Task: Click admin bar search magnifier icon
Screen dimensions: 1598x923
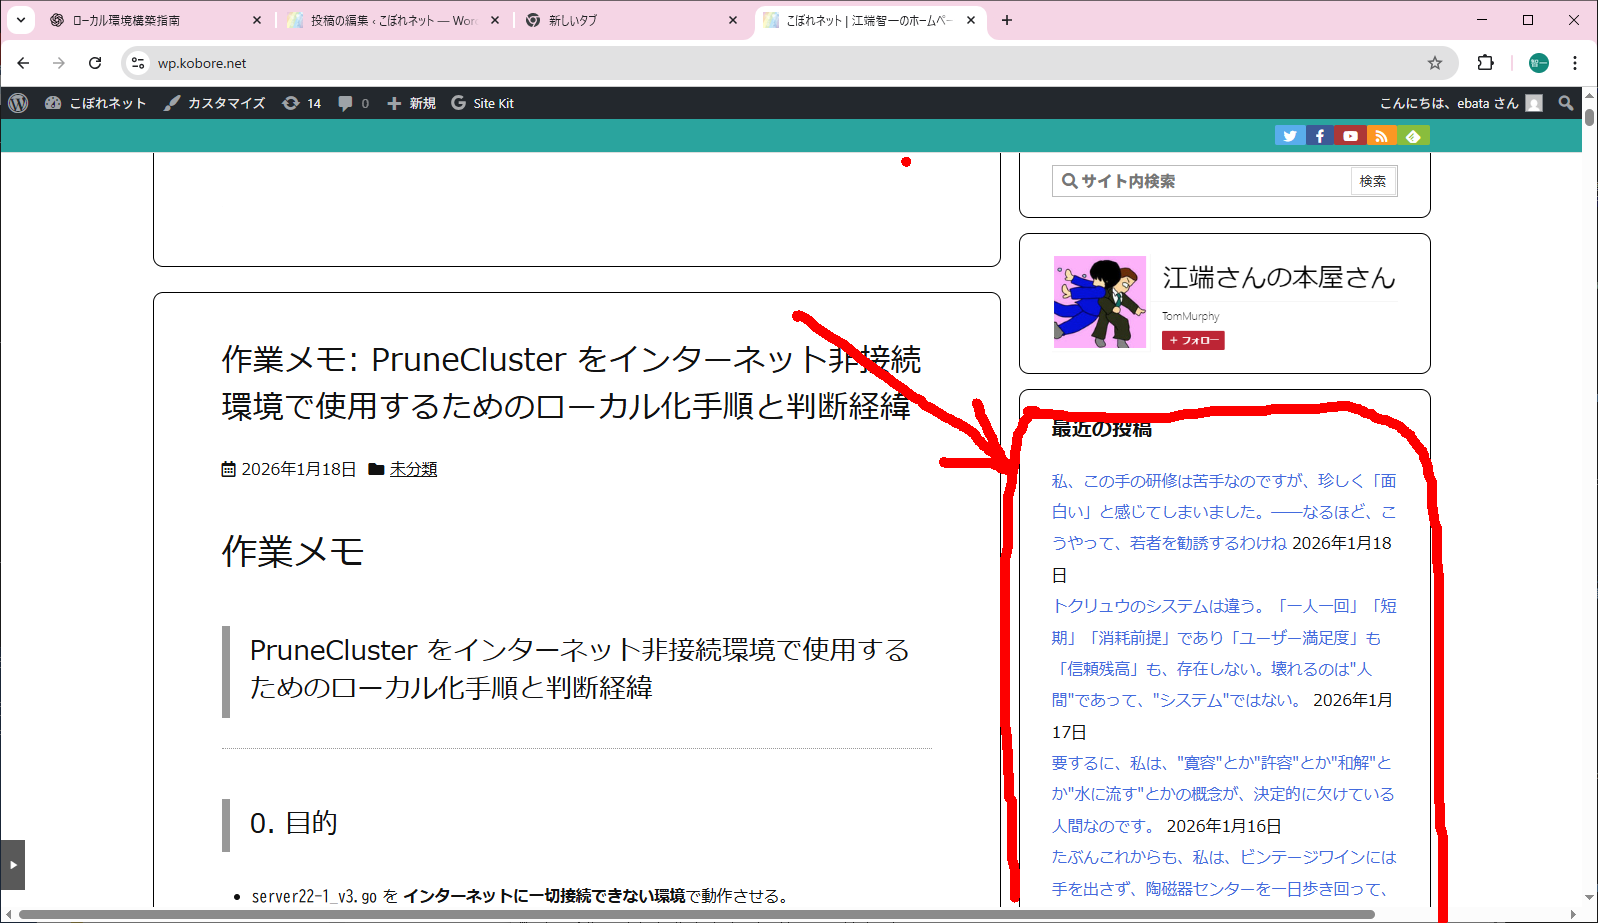Action: [1566, 103]
